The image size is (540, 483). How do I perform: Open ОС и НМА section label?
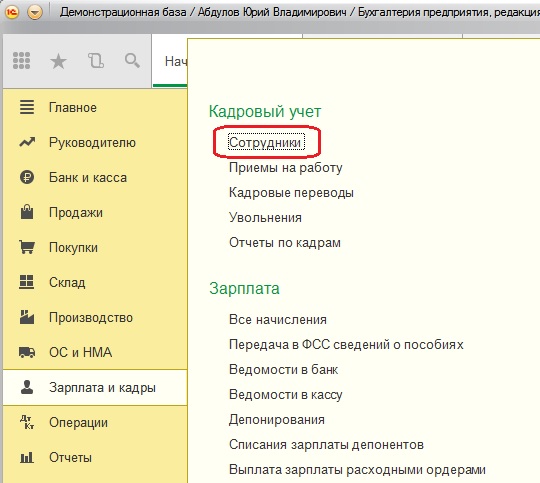click(81, 352)
